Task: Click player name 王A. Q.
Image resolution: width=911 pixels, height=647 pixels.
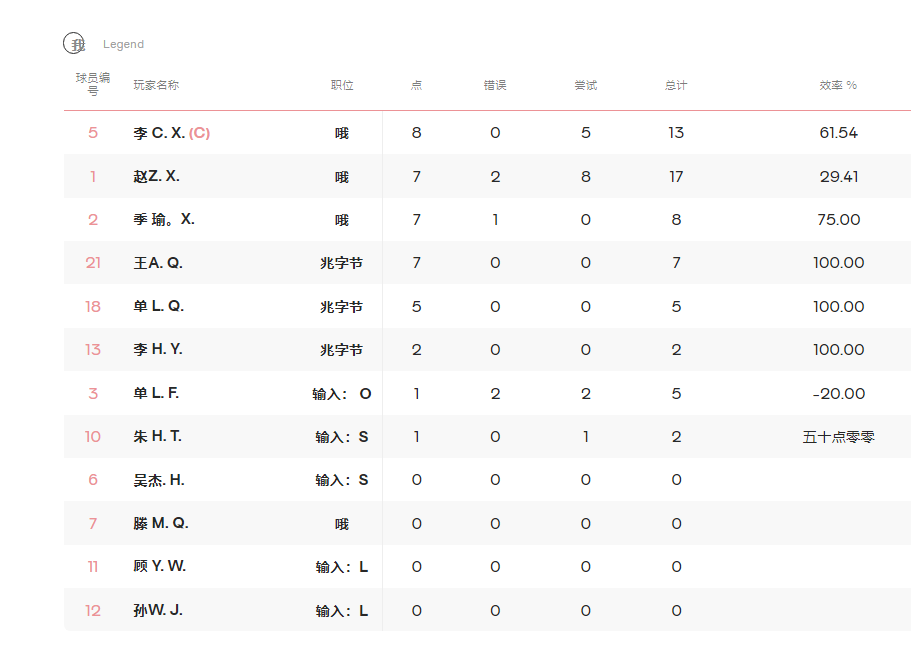Action: pos(158,263)
